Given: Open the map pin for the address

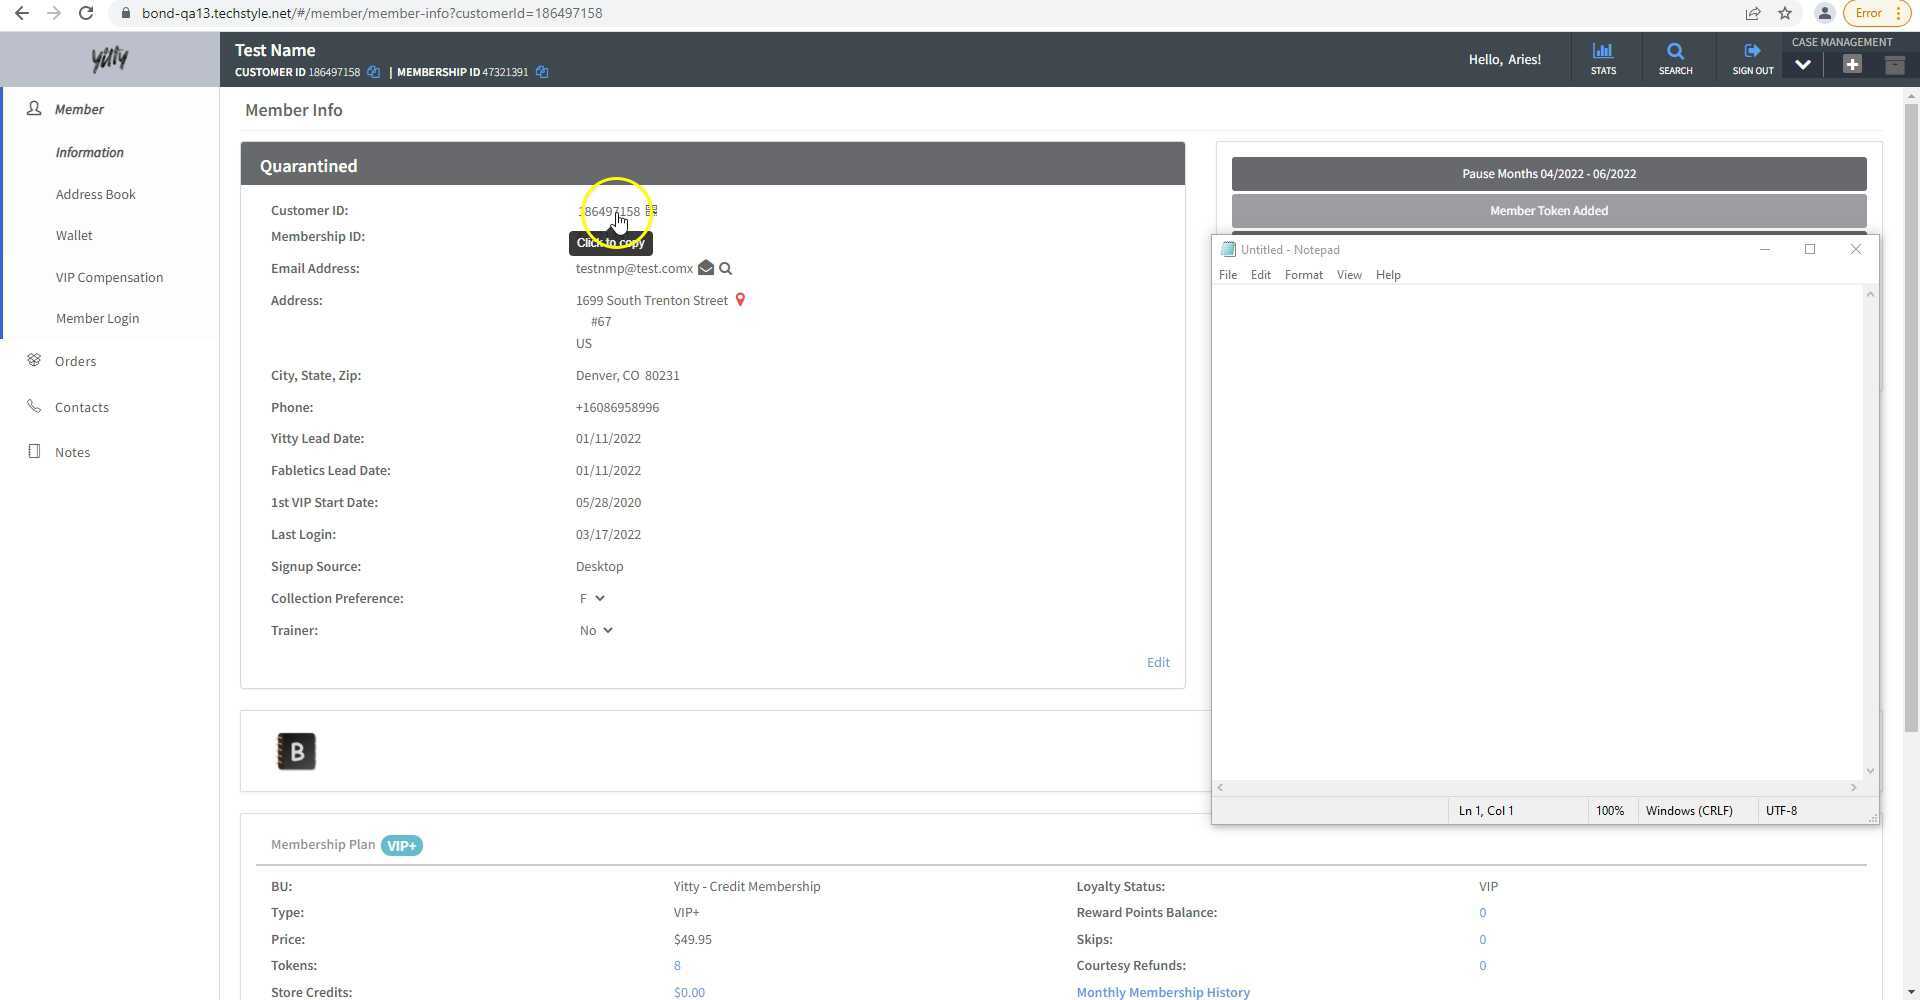Looking at the screenshot, I should (x=740, y=300).
